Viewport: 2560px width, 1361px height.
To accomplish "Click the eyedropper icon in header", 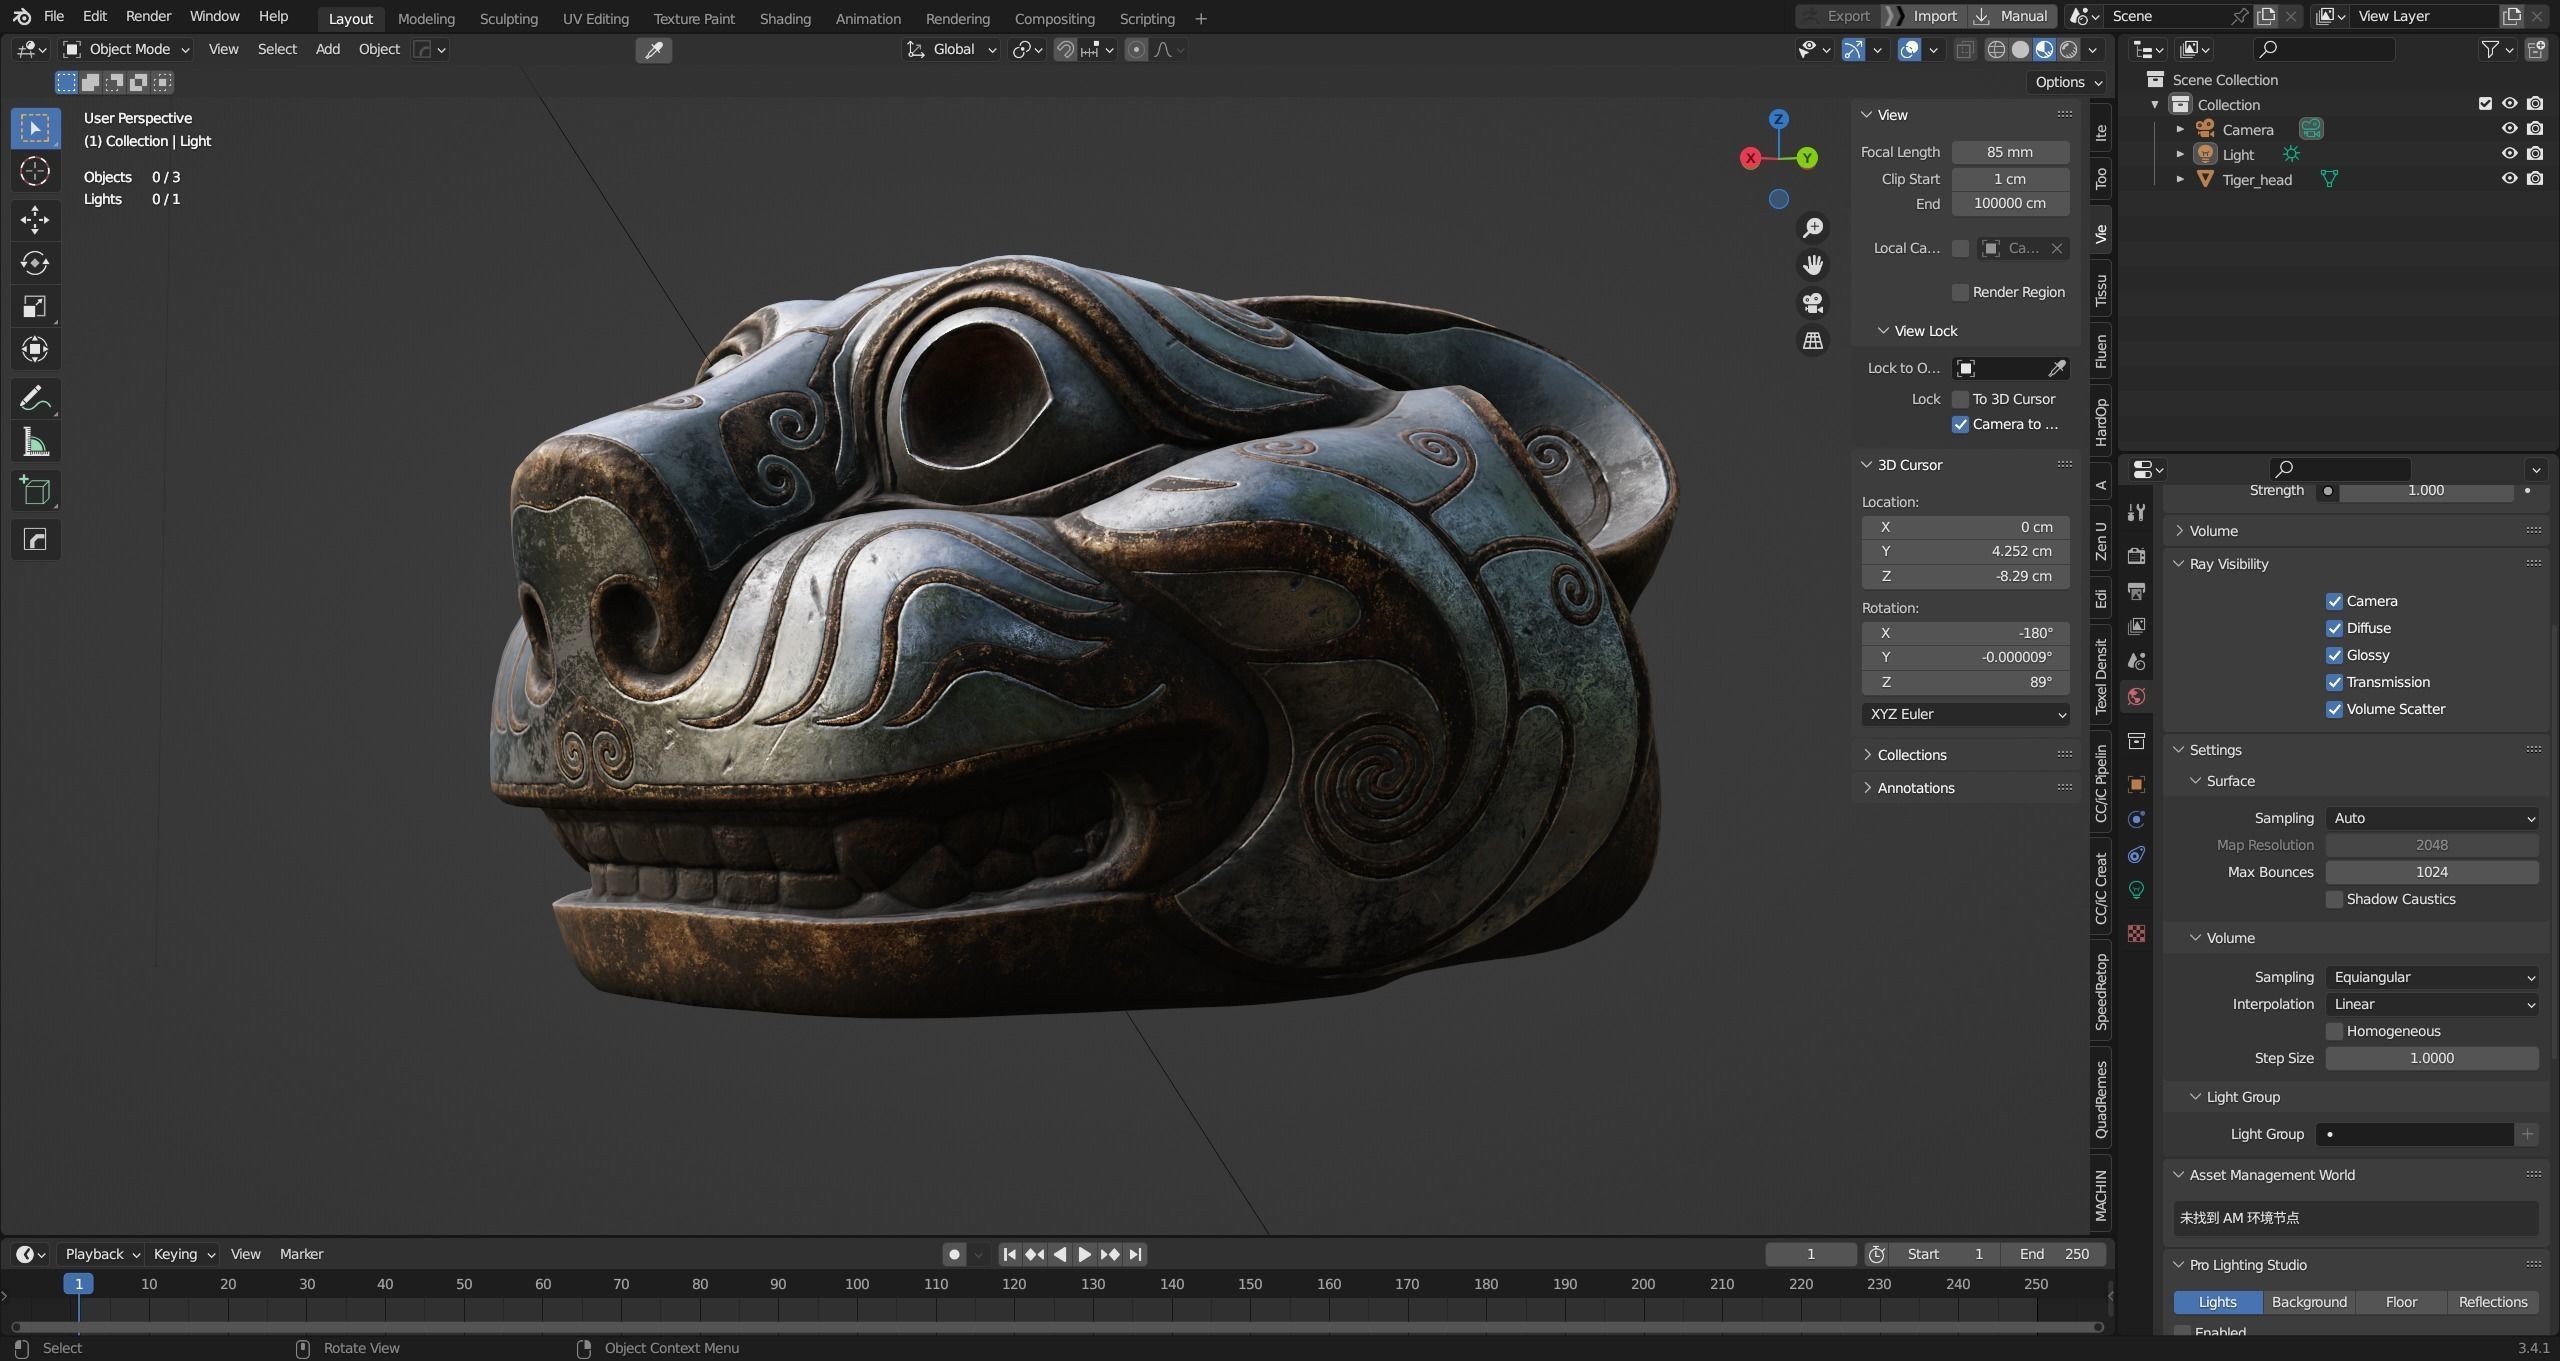I will 653,50.
